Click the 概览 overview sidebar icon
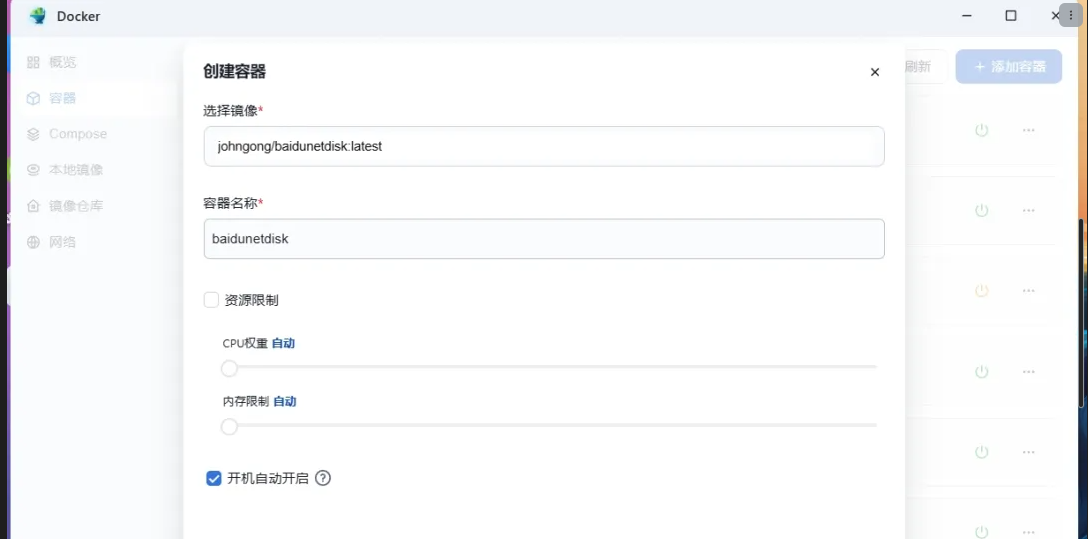 click(34, 62)
